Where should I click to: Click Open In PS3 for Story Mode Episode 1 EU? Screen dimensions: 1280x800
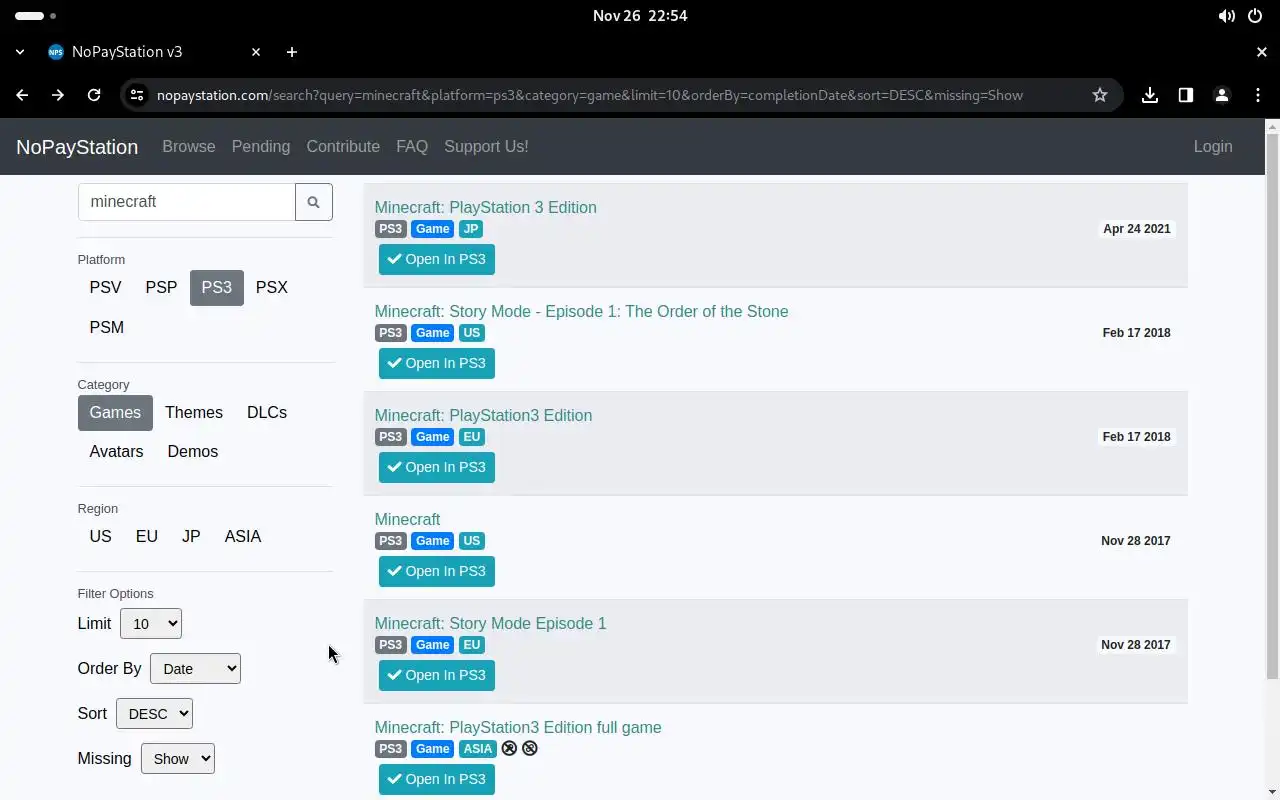click(x=437, y=675)
